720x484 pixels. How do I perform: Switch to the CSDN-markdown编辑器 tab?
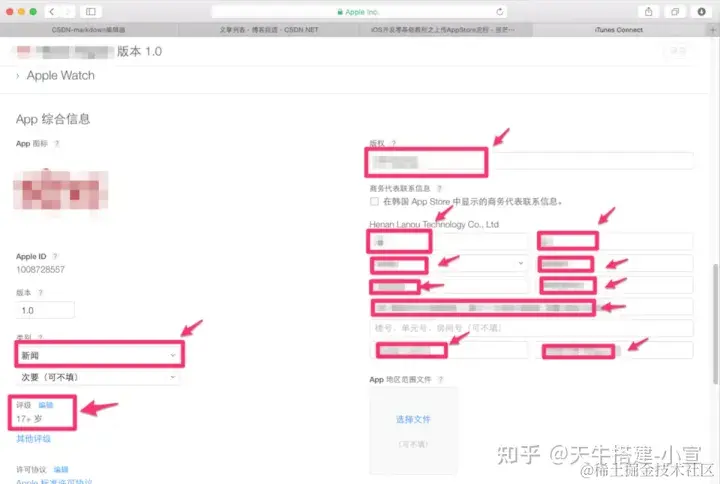click(x=89, y=30)
